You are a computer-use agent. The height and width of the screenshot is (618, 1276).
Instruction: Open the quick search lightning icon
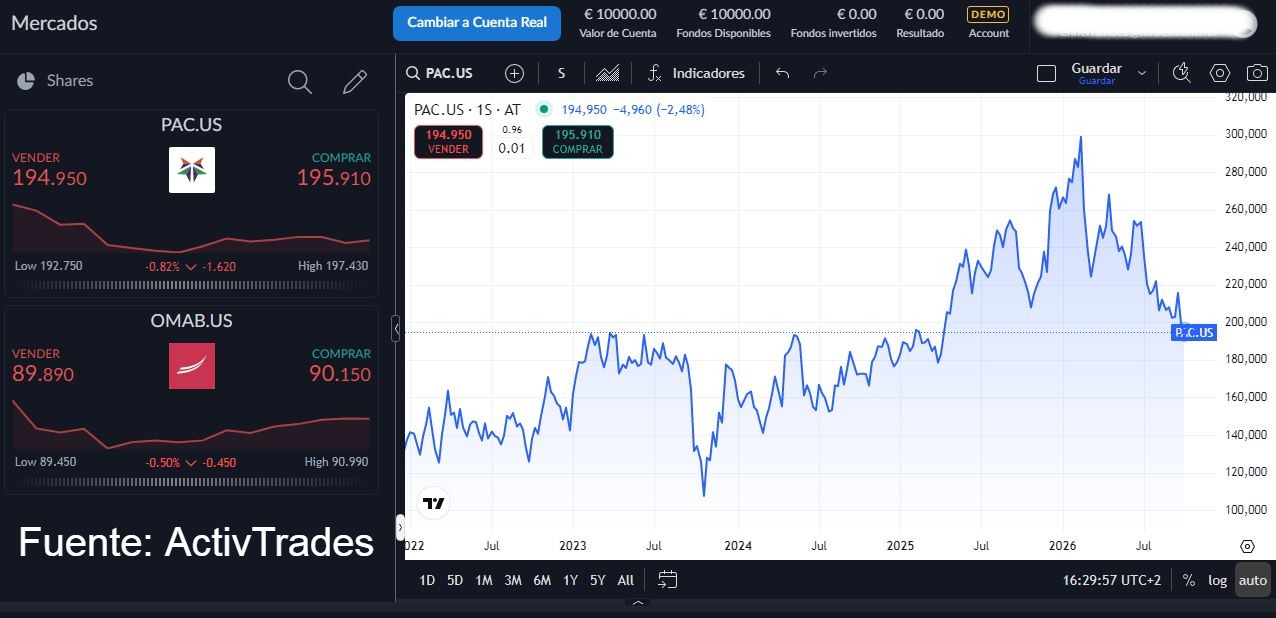[1181, 73]
